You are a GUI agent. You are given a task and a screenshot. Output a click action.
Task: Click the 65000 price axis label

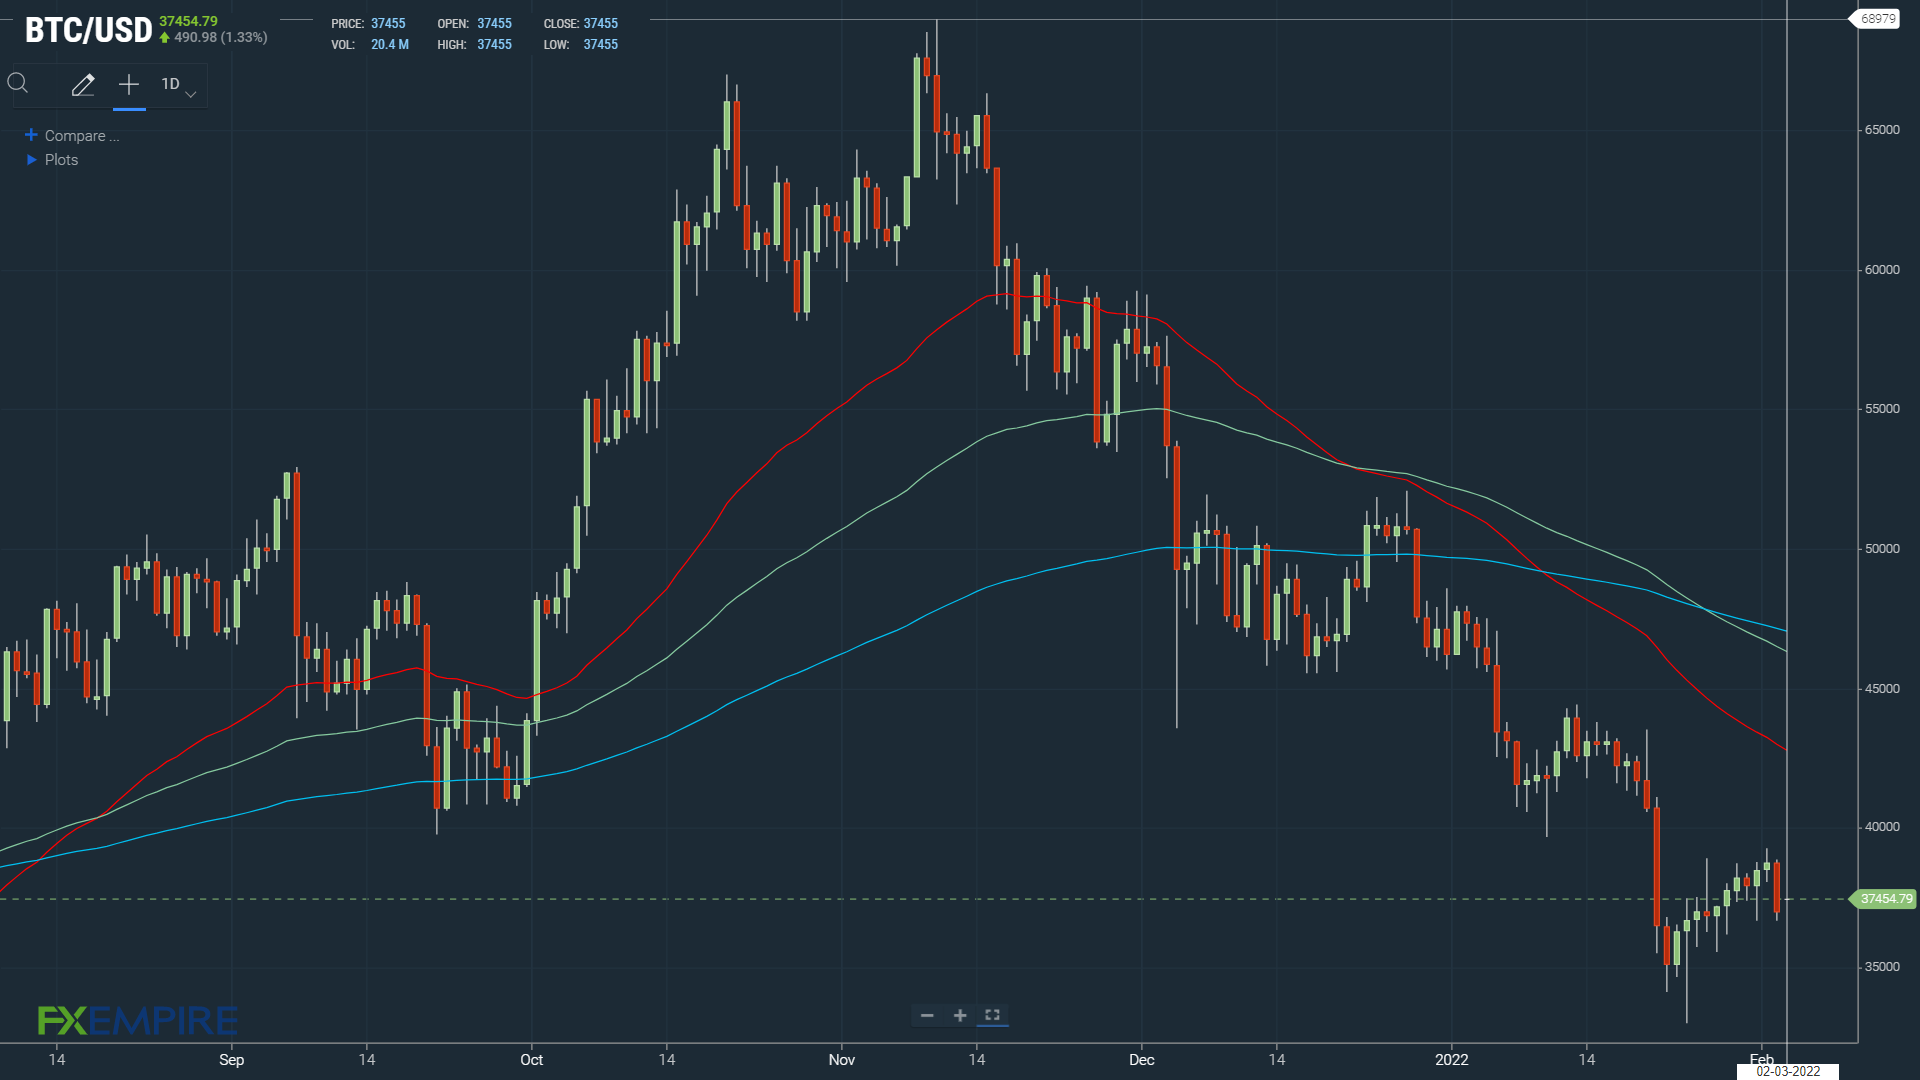pos(1882,130)
